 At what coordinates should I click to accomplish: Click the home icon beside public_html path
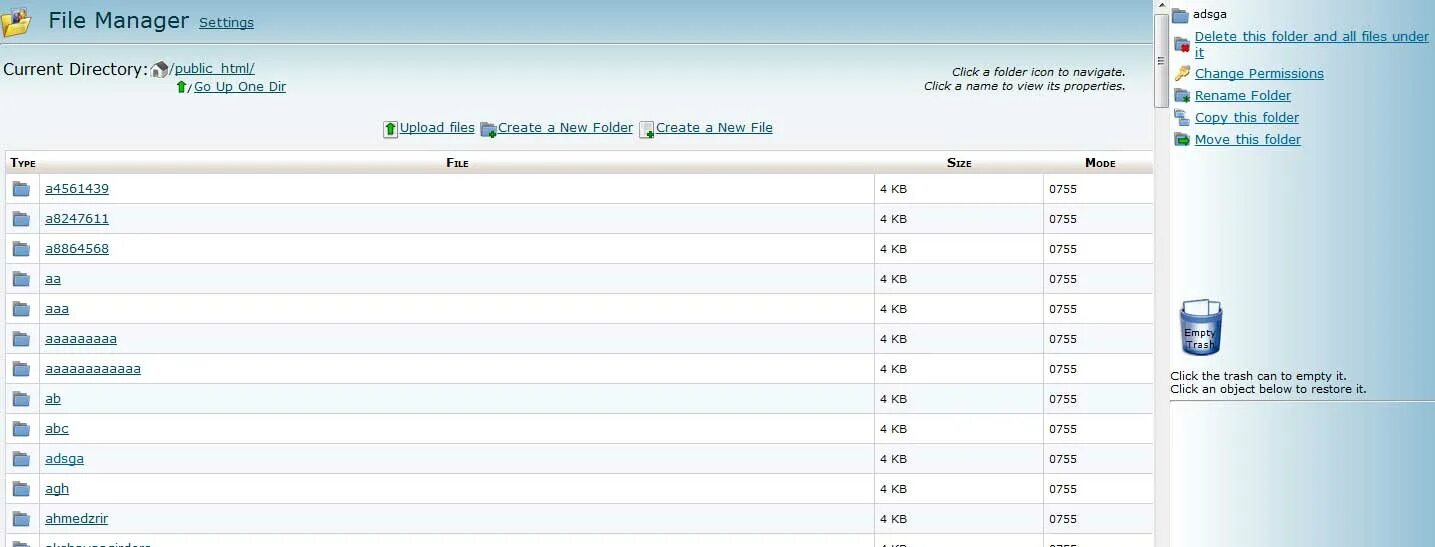(x=159, y=70)
